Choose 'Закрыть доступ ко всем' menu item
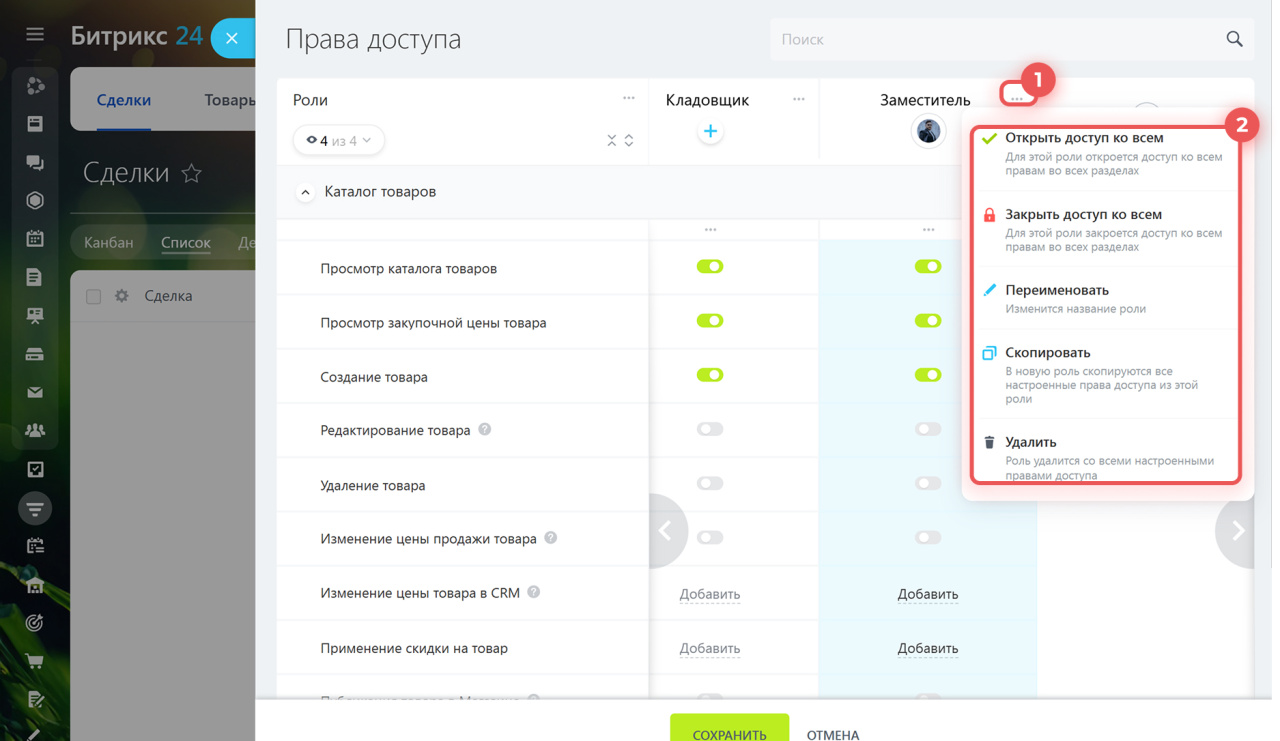Viewport: 1280px width, 741px height. (1105, 229)
